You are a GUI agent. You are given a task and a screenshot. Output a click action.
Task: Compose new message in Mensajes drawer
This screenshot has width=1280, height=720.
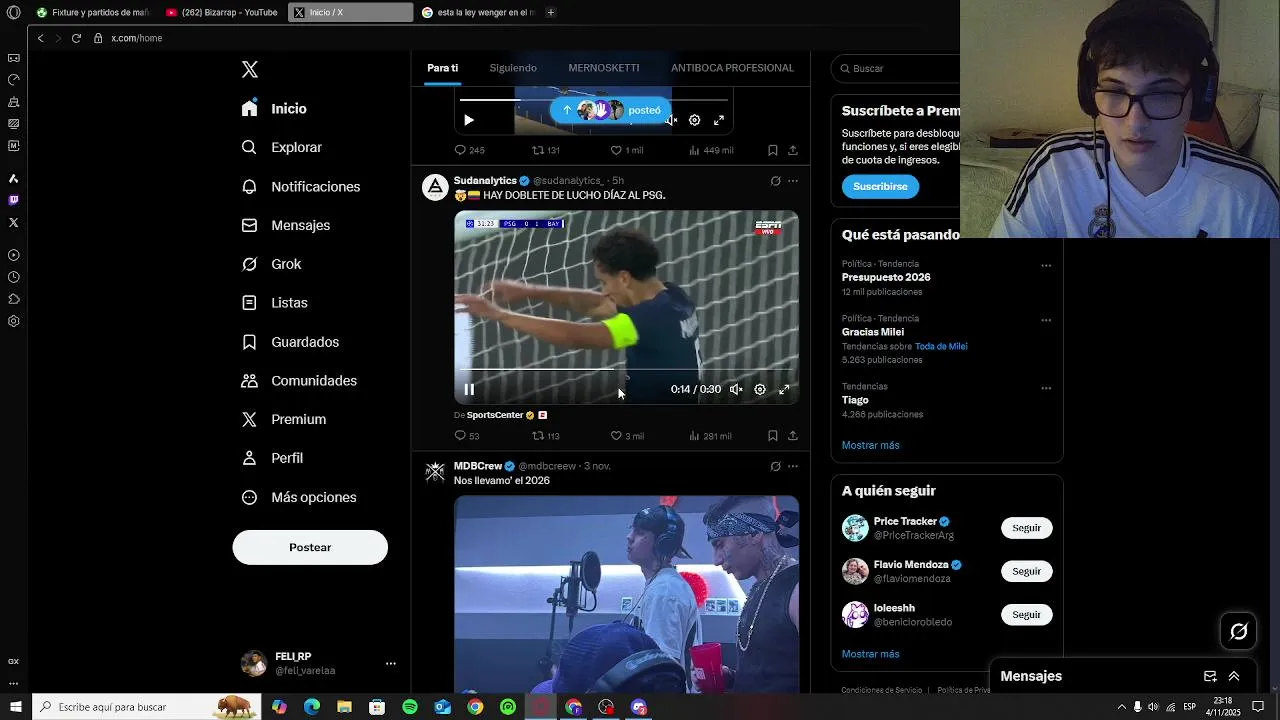coord(1210,676)
